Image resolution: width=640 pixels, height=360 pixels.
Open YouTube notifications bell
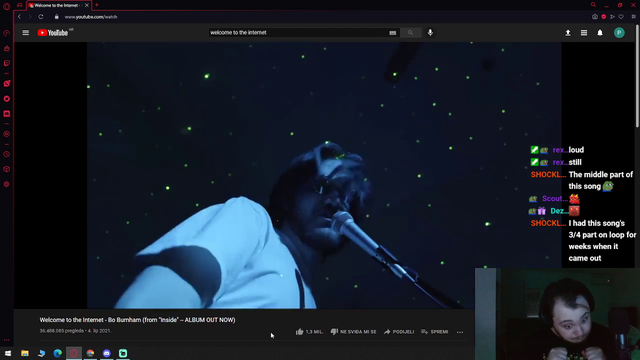[x=600, y=33]
